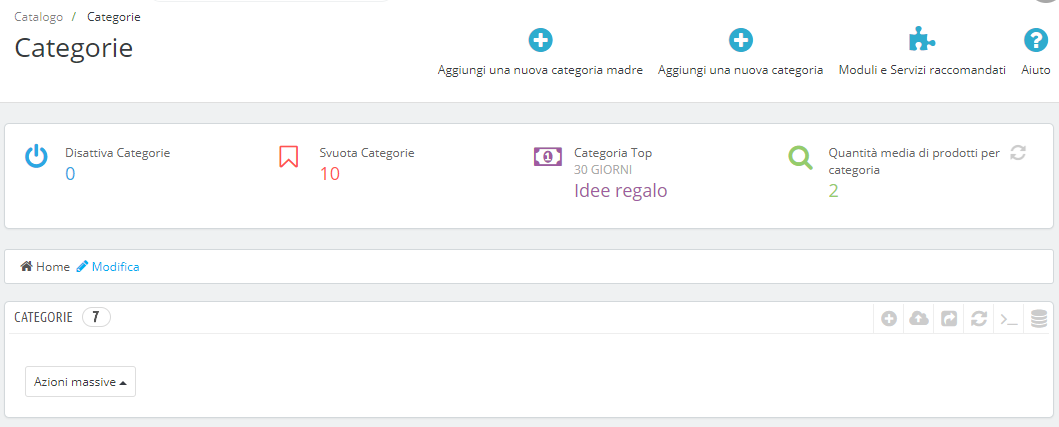Click the import arrow icon in the panel toolbar
The width and height of the screenshot is (1059, 427).
click(949, 319)
